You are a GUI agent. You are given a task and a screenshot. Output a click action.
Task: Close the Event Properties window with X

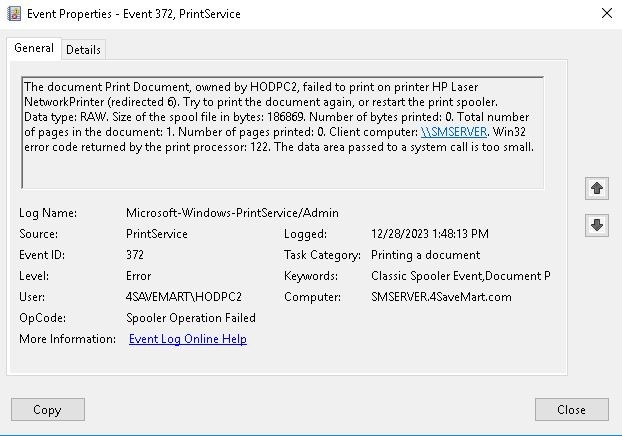607,13
